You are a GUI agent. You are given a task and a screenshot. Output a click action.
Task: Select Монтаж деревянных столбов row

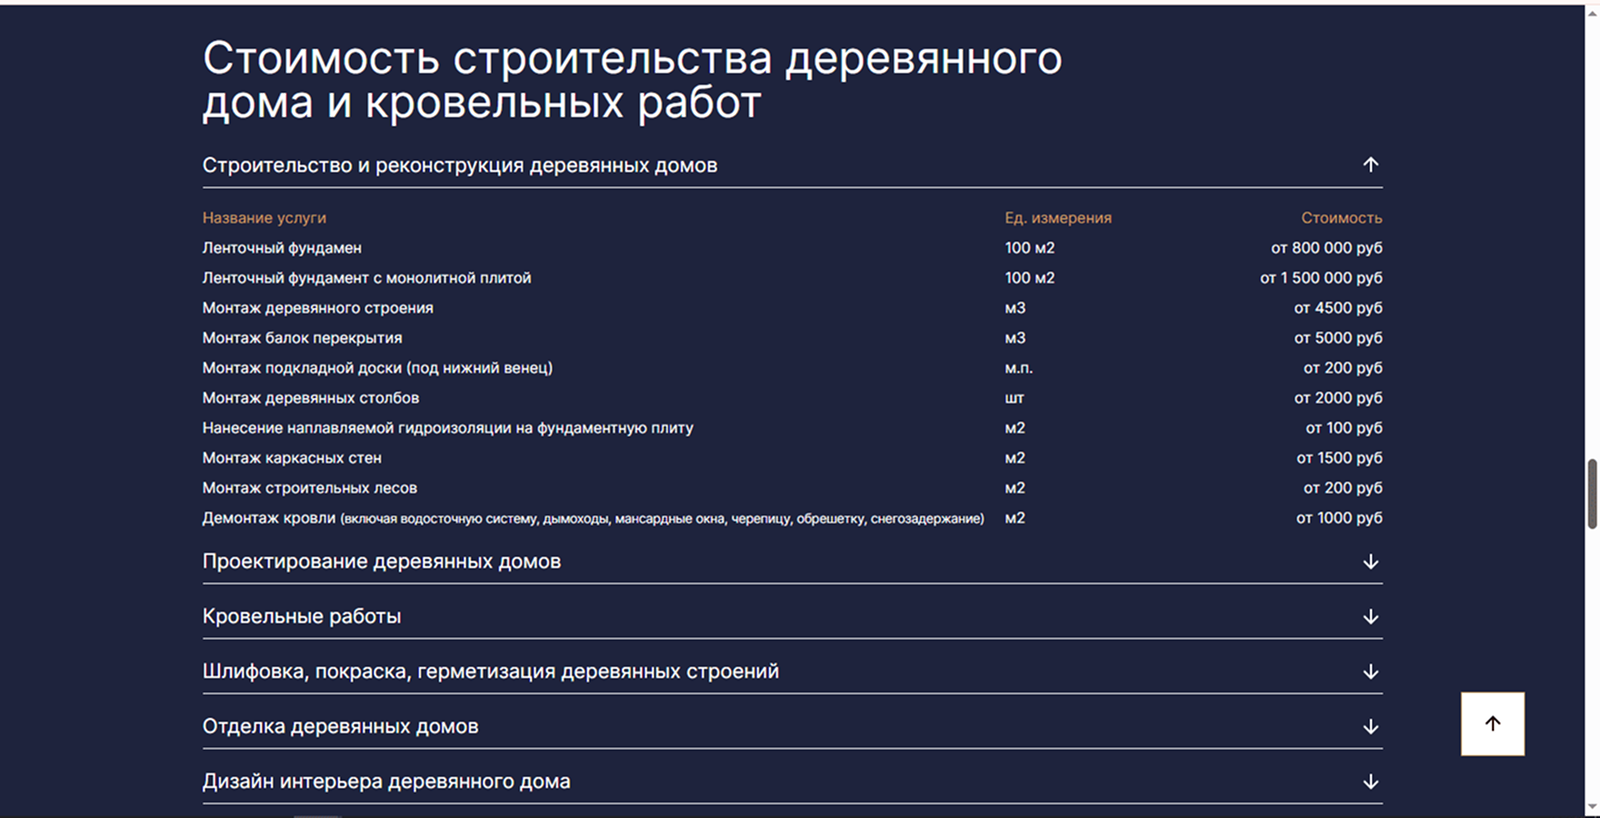[792, 398]
